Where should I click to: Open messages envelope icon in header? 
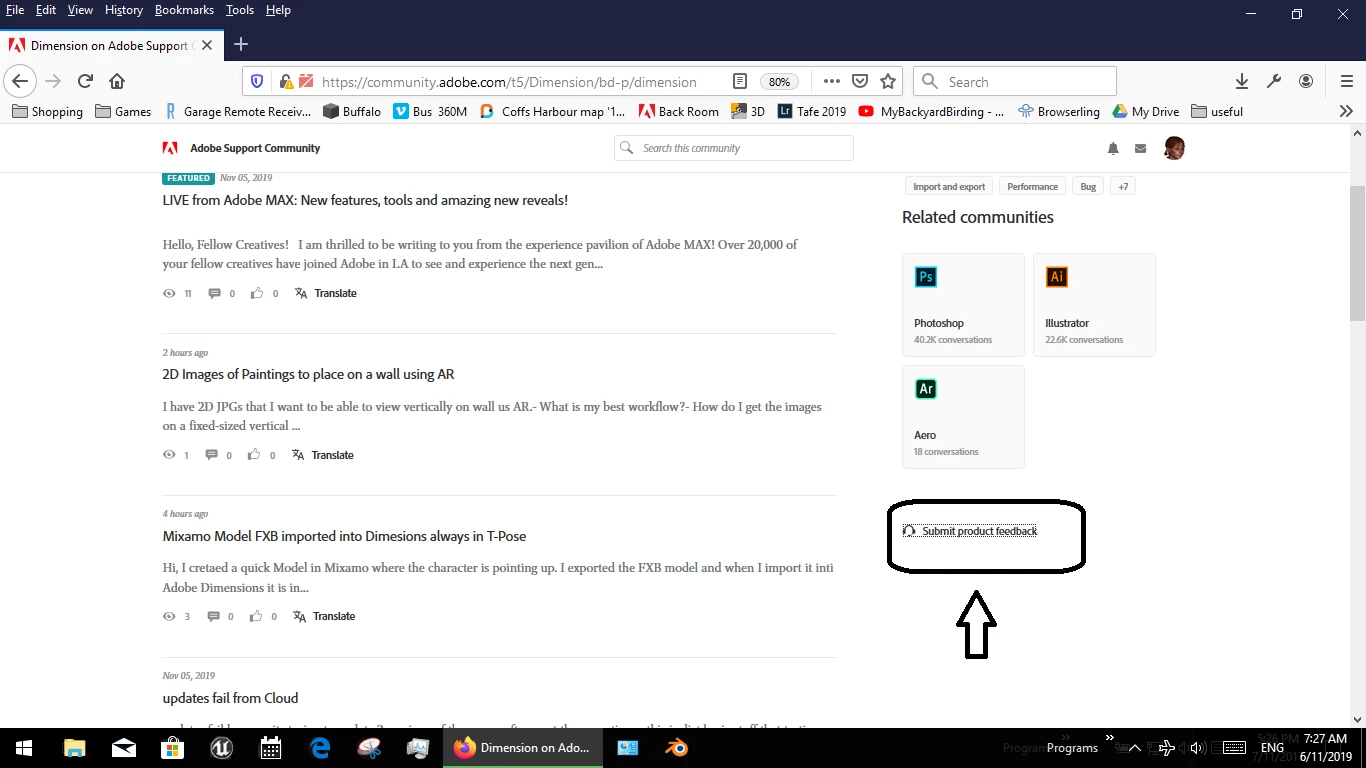click(1140, 148)
